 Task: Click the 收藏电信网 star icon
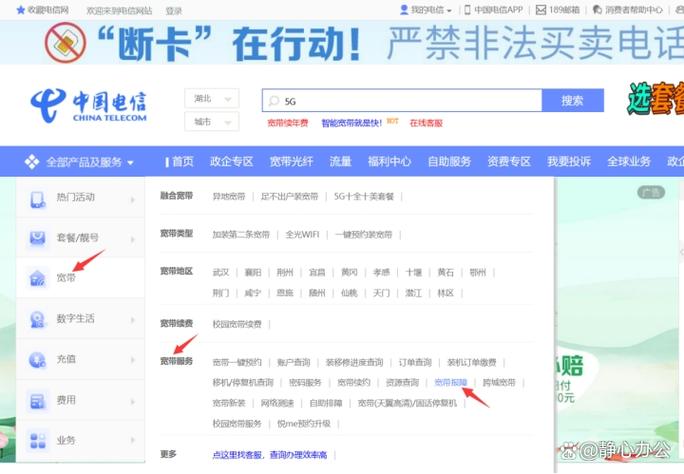tap(20, 10)
